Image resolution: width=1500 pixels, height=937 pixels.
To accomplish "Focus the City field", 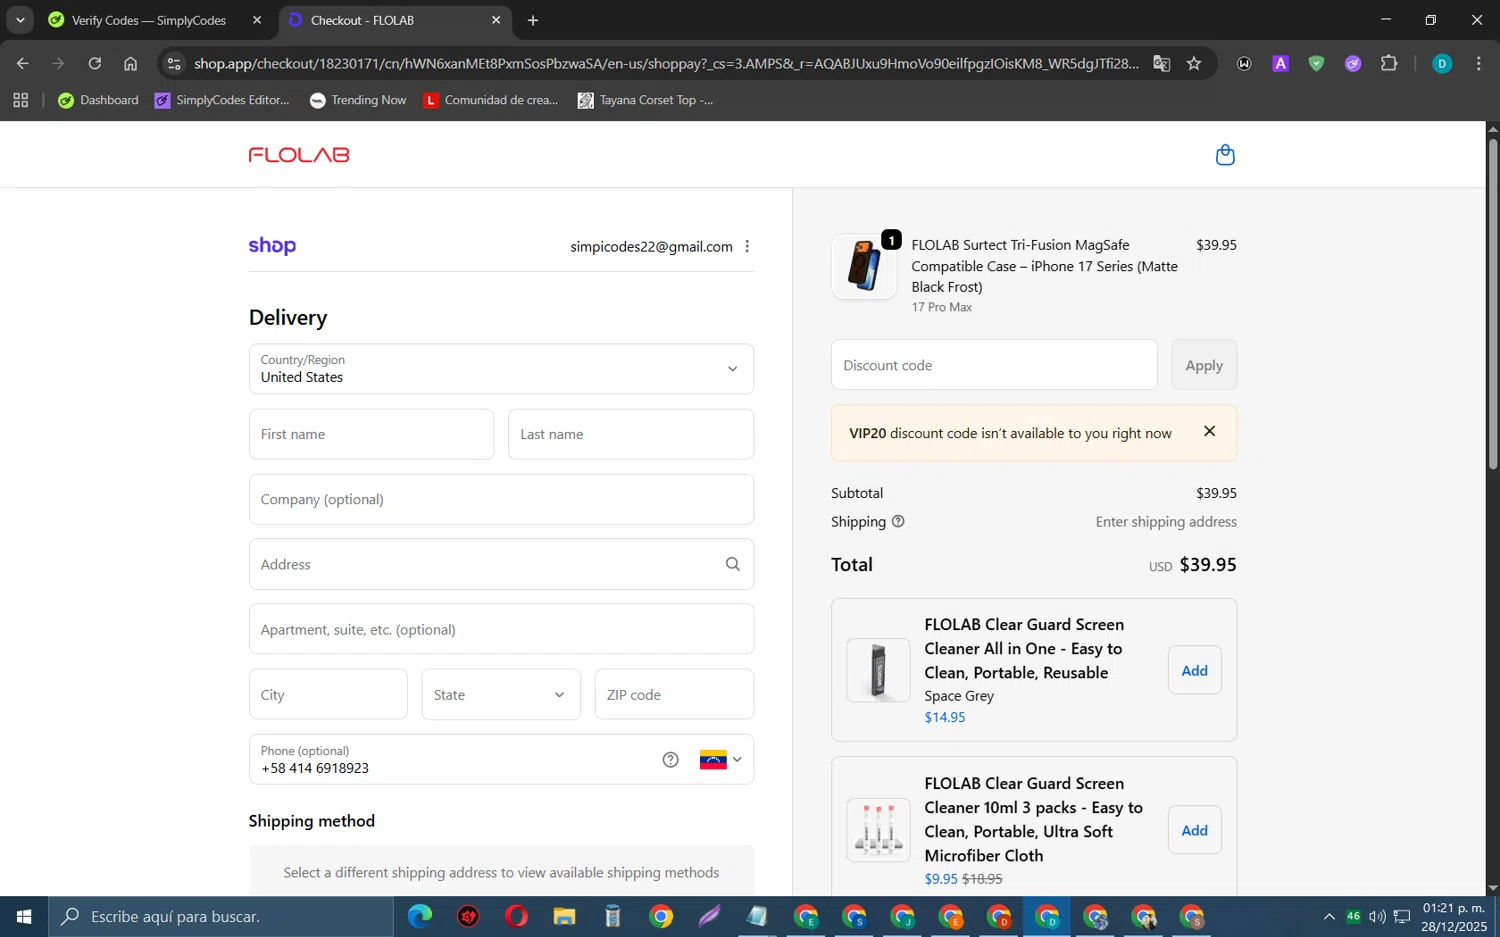I will 328,694.
